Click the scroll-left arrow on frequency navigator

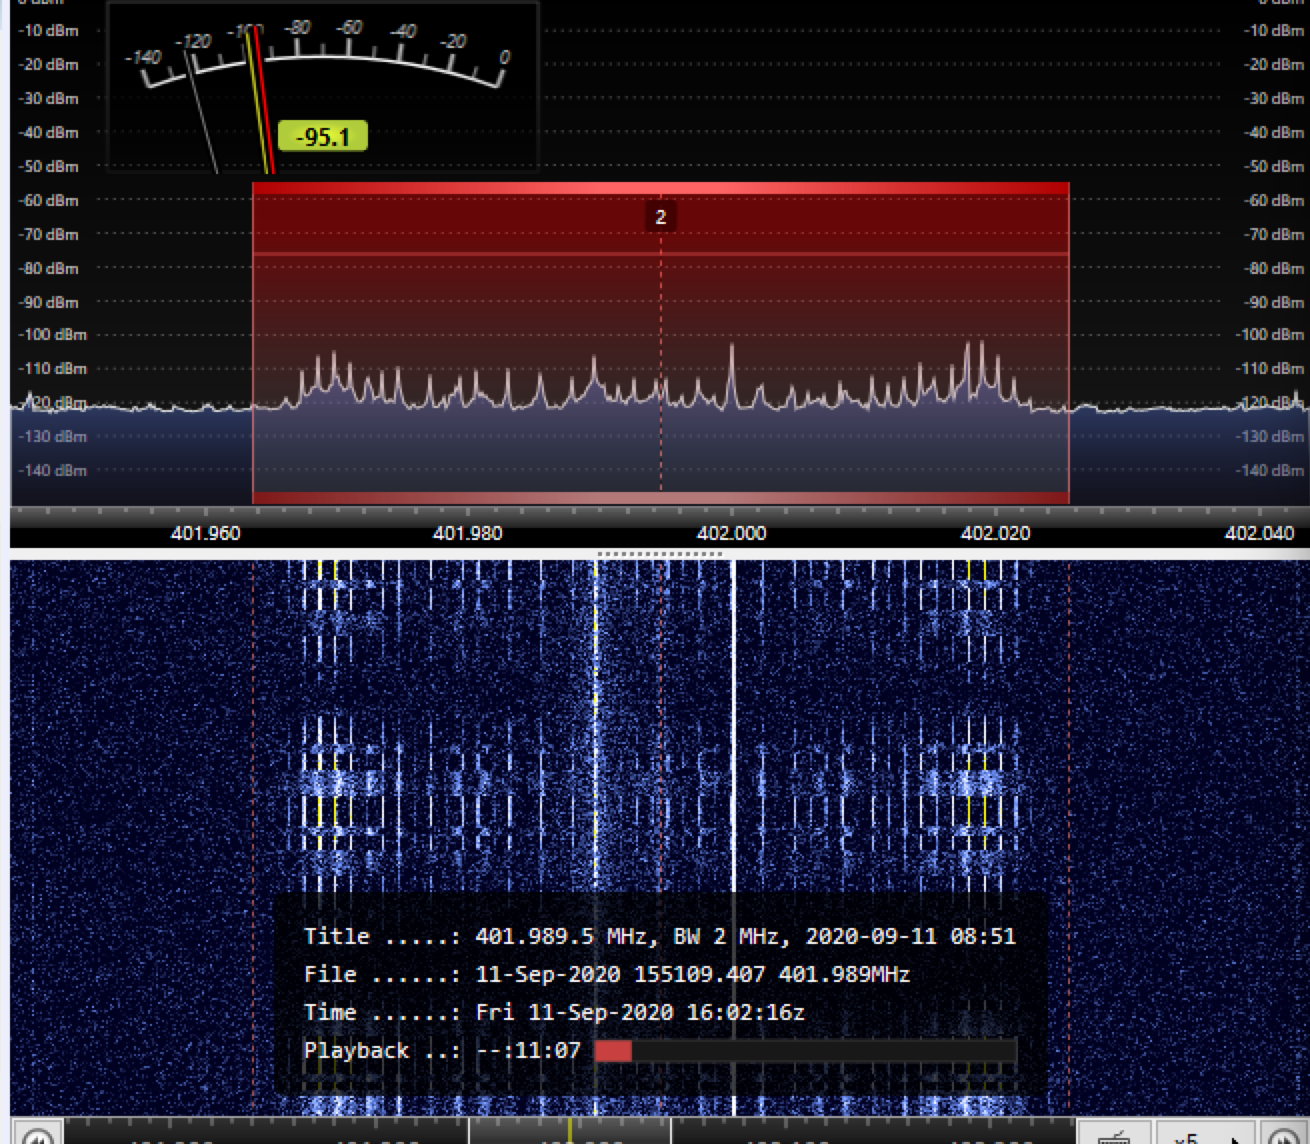click(37, 1137)
